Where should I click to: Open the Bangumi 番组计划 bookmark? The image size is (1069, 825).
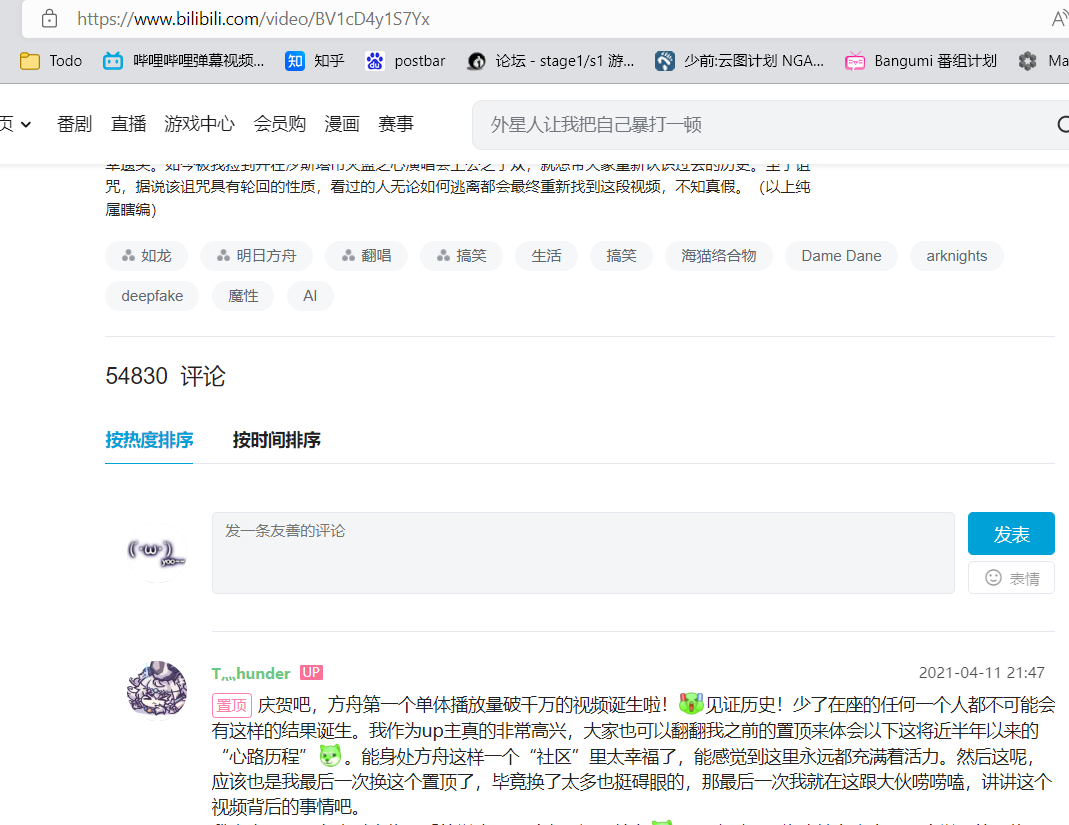pos(920,61)
